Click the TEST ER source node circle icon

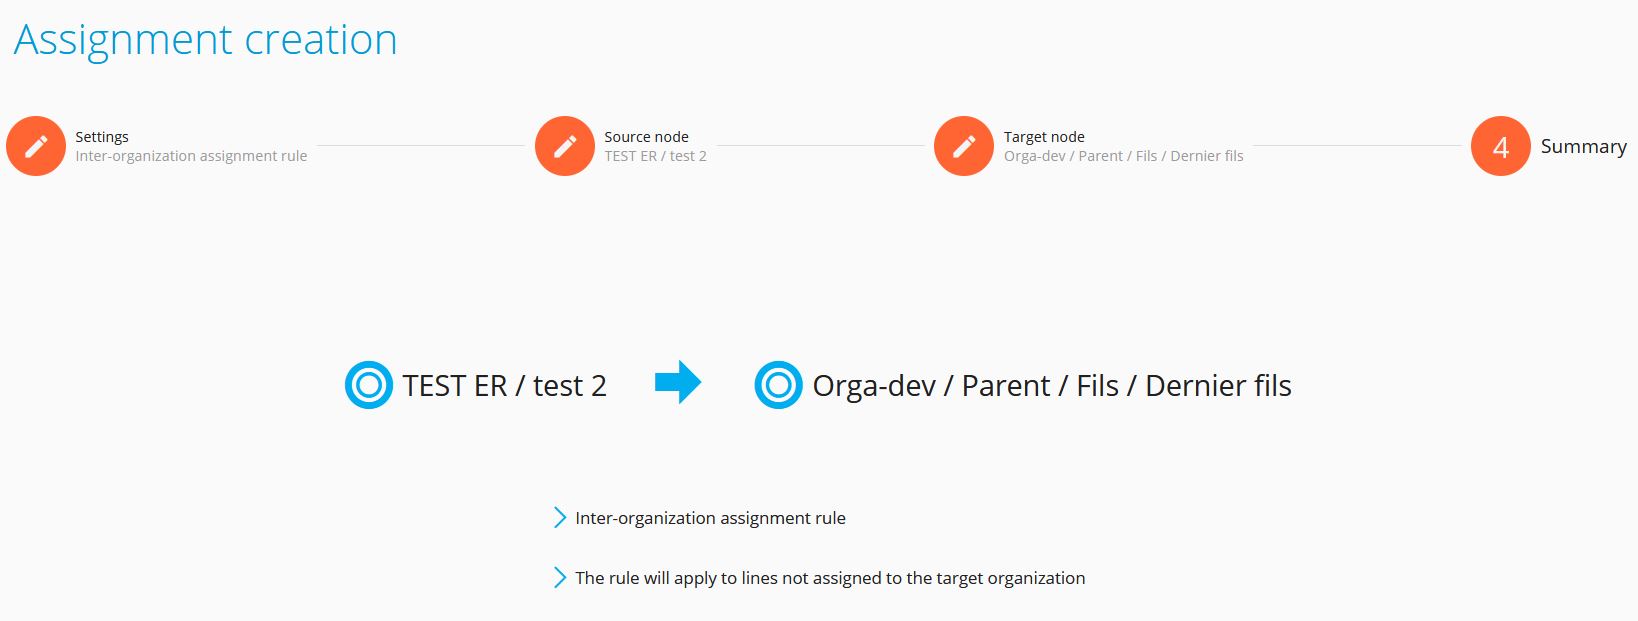coord(369,385)
